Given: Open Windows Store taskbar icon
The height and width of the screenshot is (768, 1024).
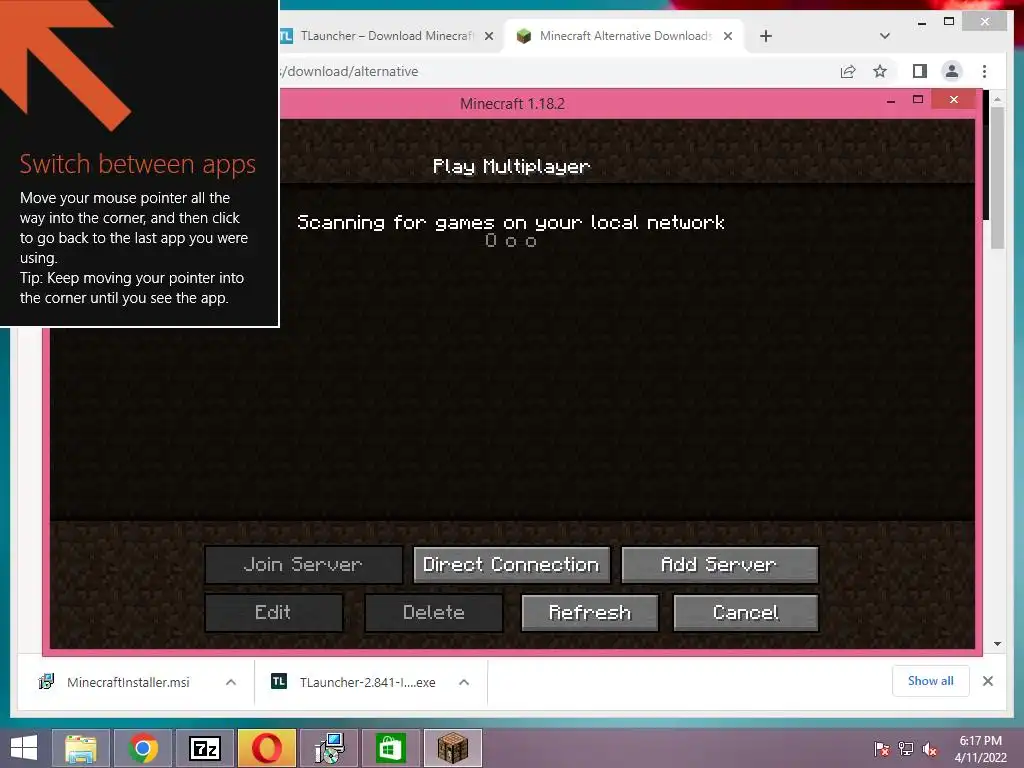Looking at the screenshot, I should pyautogui.click(x=391, y=748).
